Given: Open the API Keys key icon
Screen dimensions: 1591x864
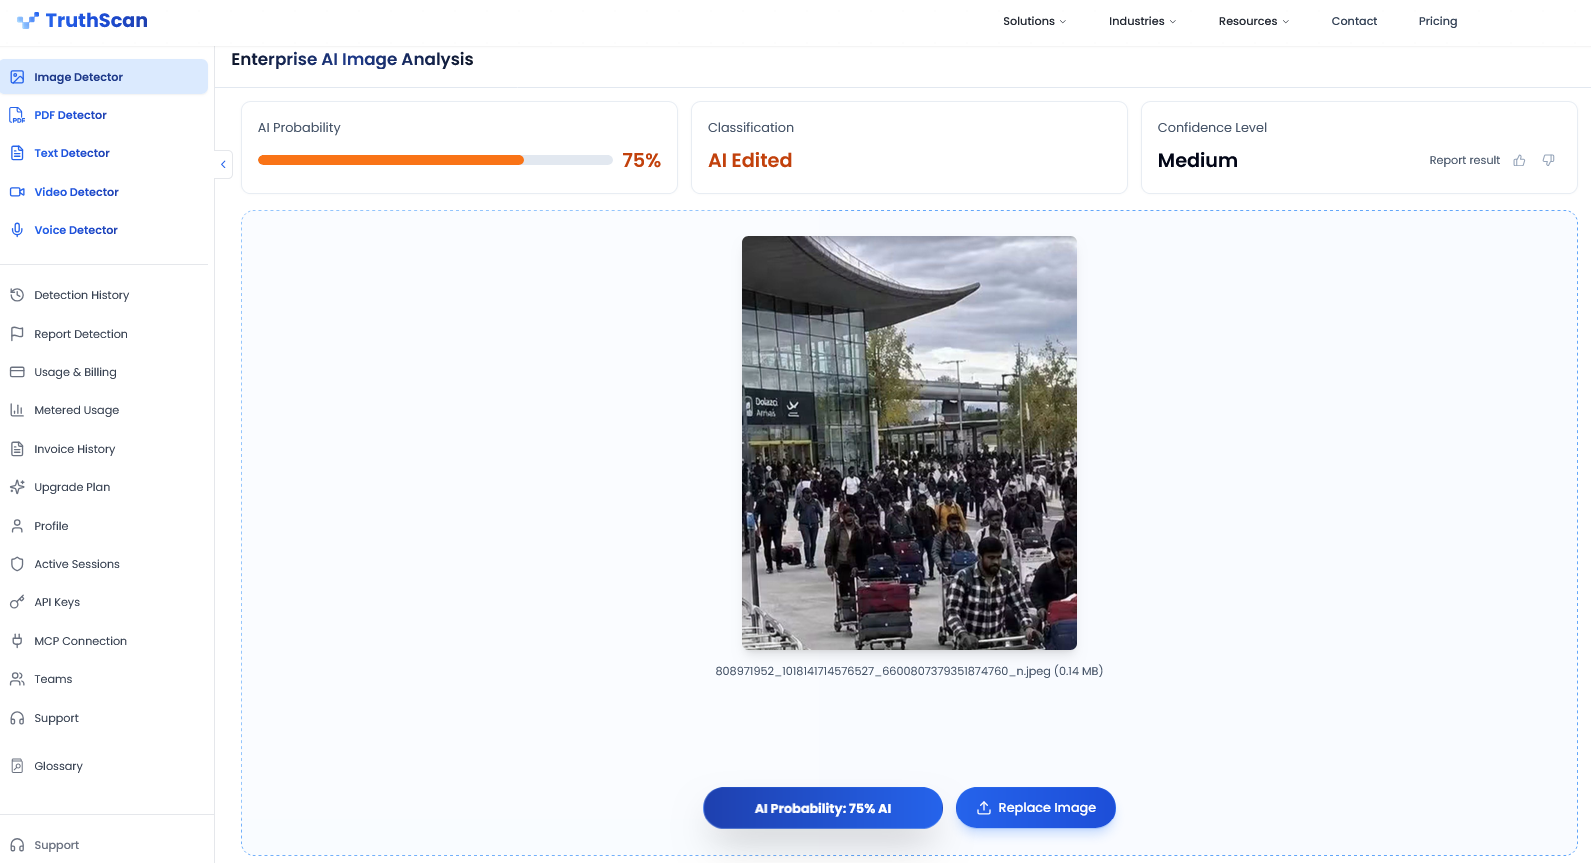Looking at the screenshot, I should 17,602.
